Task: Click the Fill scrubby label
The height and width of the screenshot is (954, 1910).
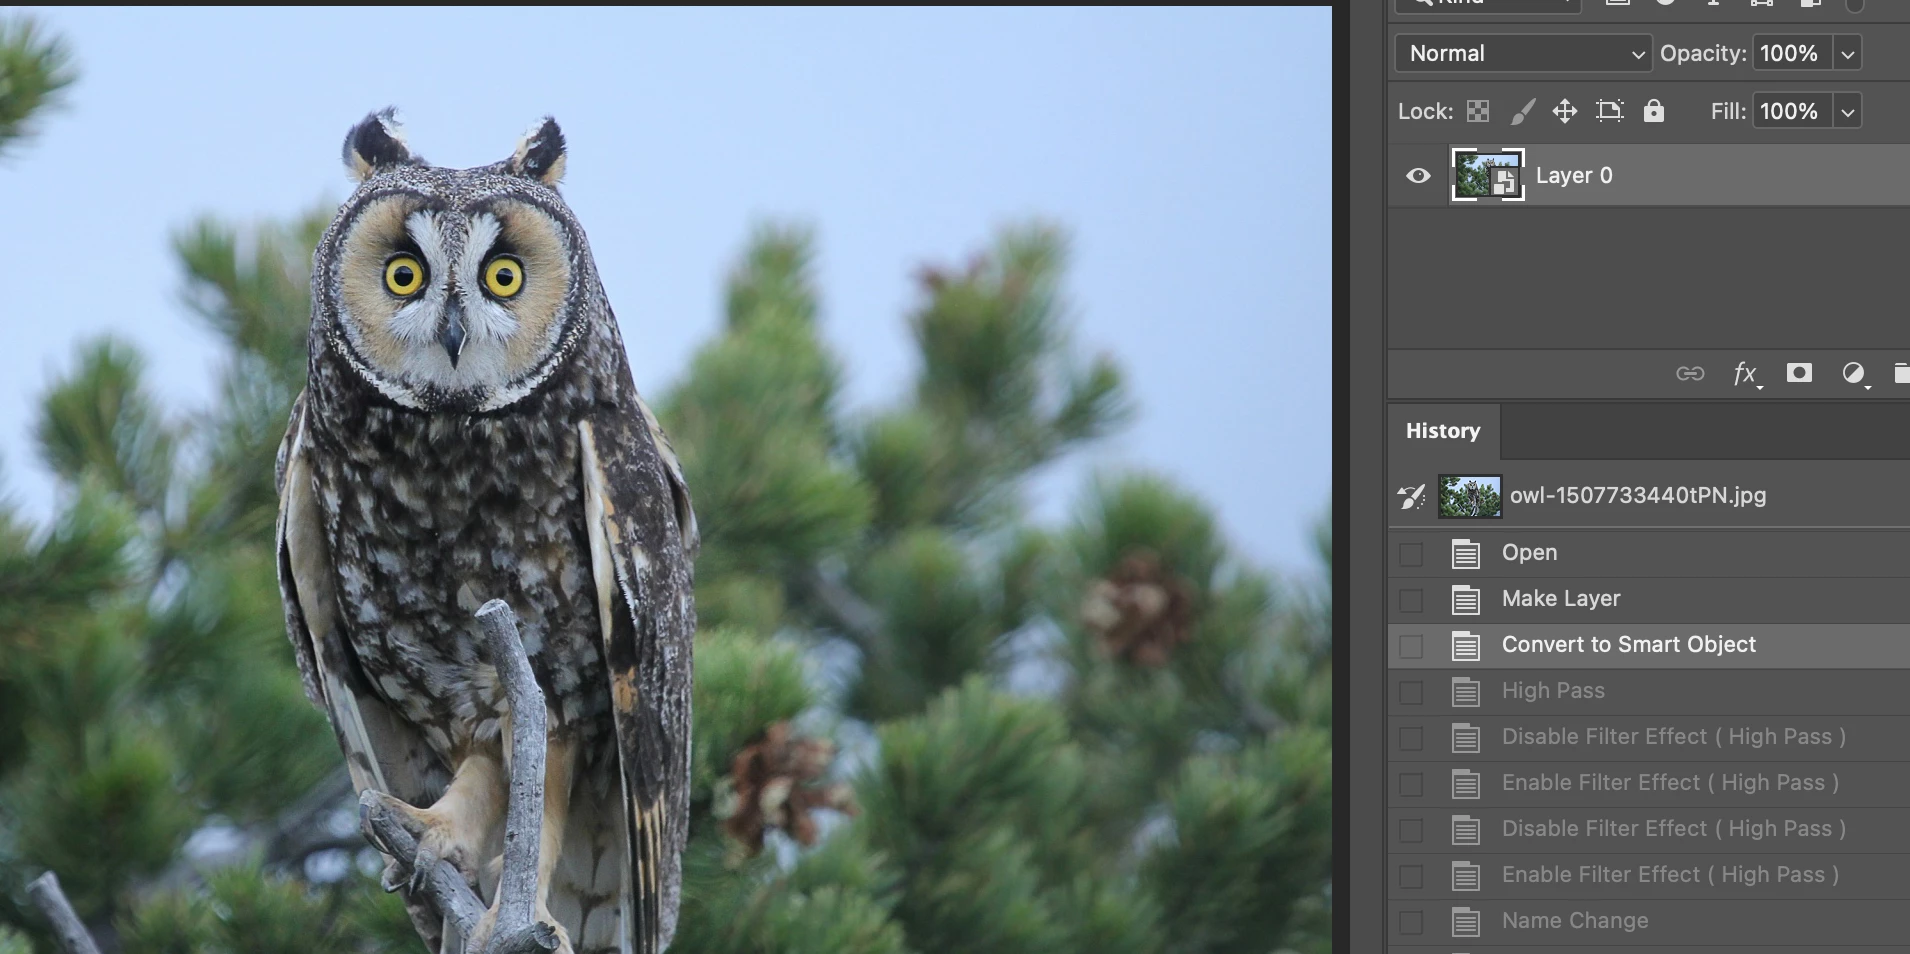Action: [x=1728, y=112]
